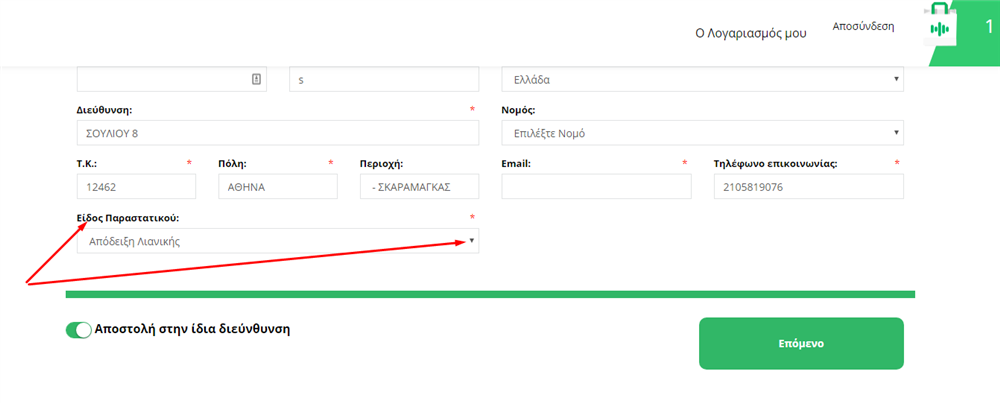1000x403 pixels.
Task: Open the shopping cart icon
Action: point(939,27)
